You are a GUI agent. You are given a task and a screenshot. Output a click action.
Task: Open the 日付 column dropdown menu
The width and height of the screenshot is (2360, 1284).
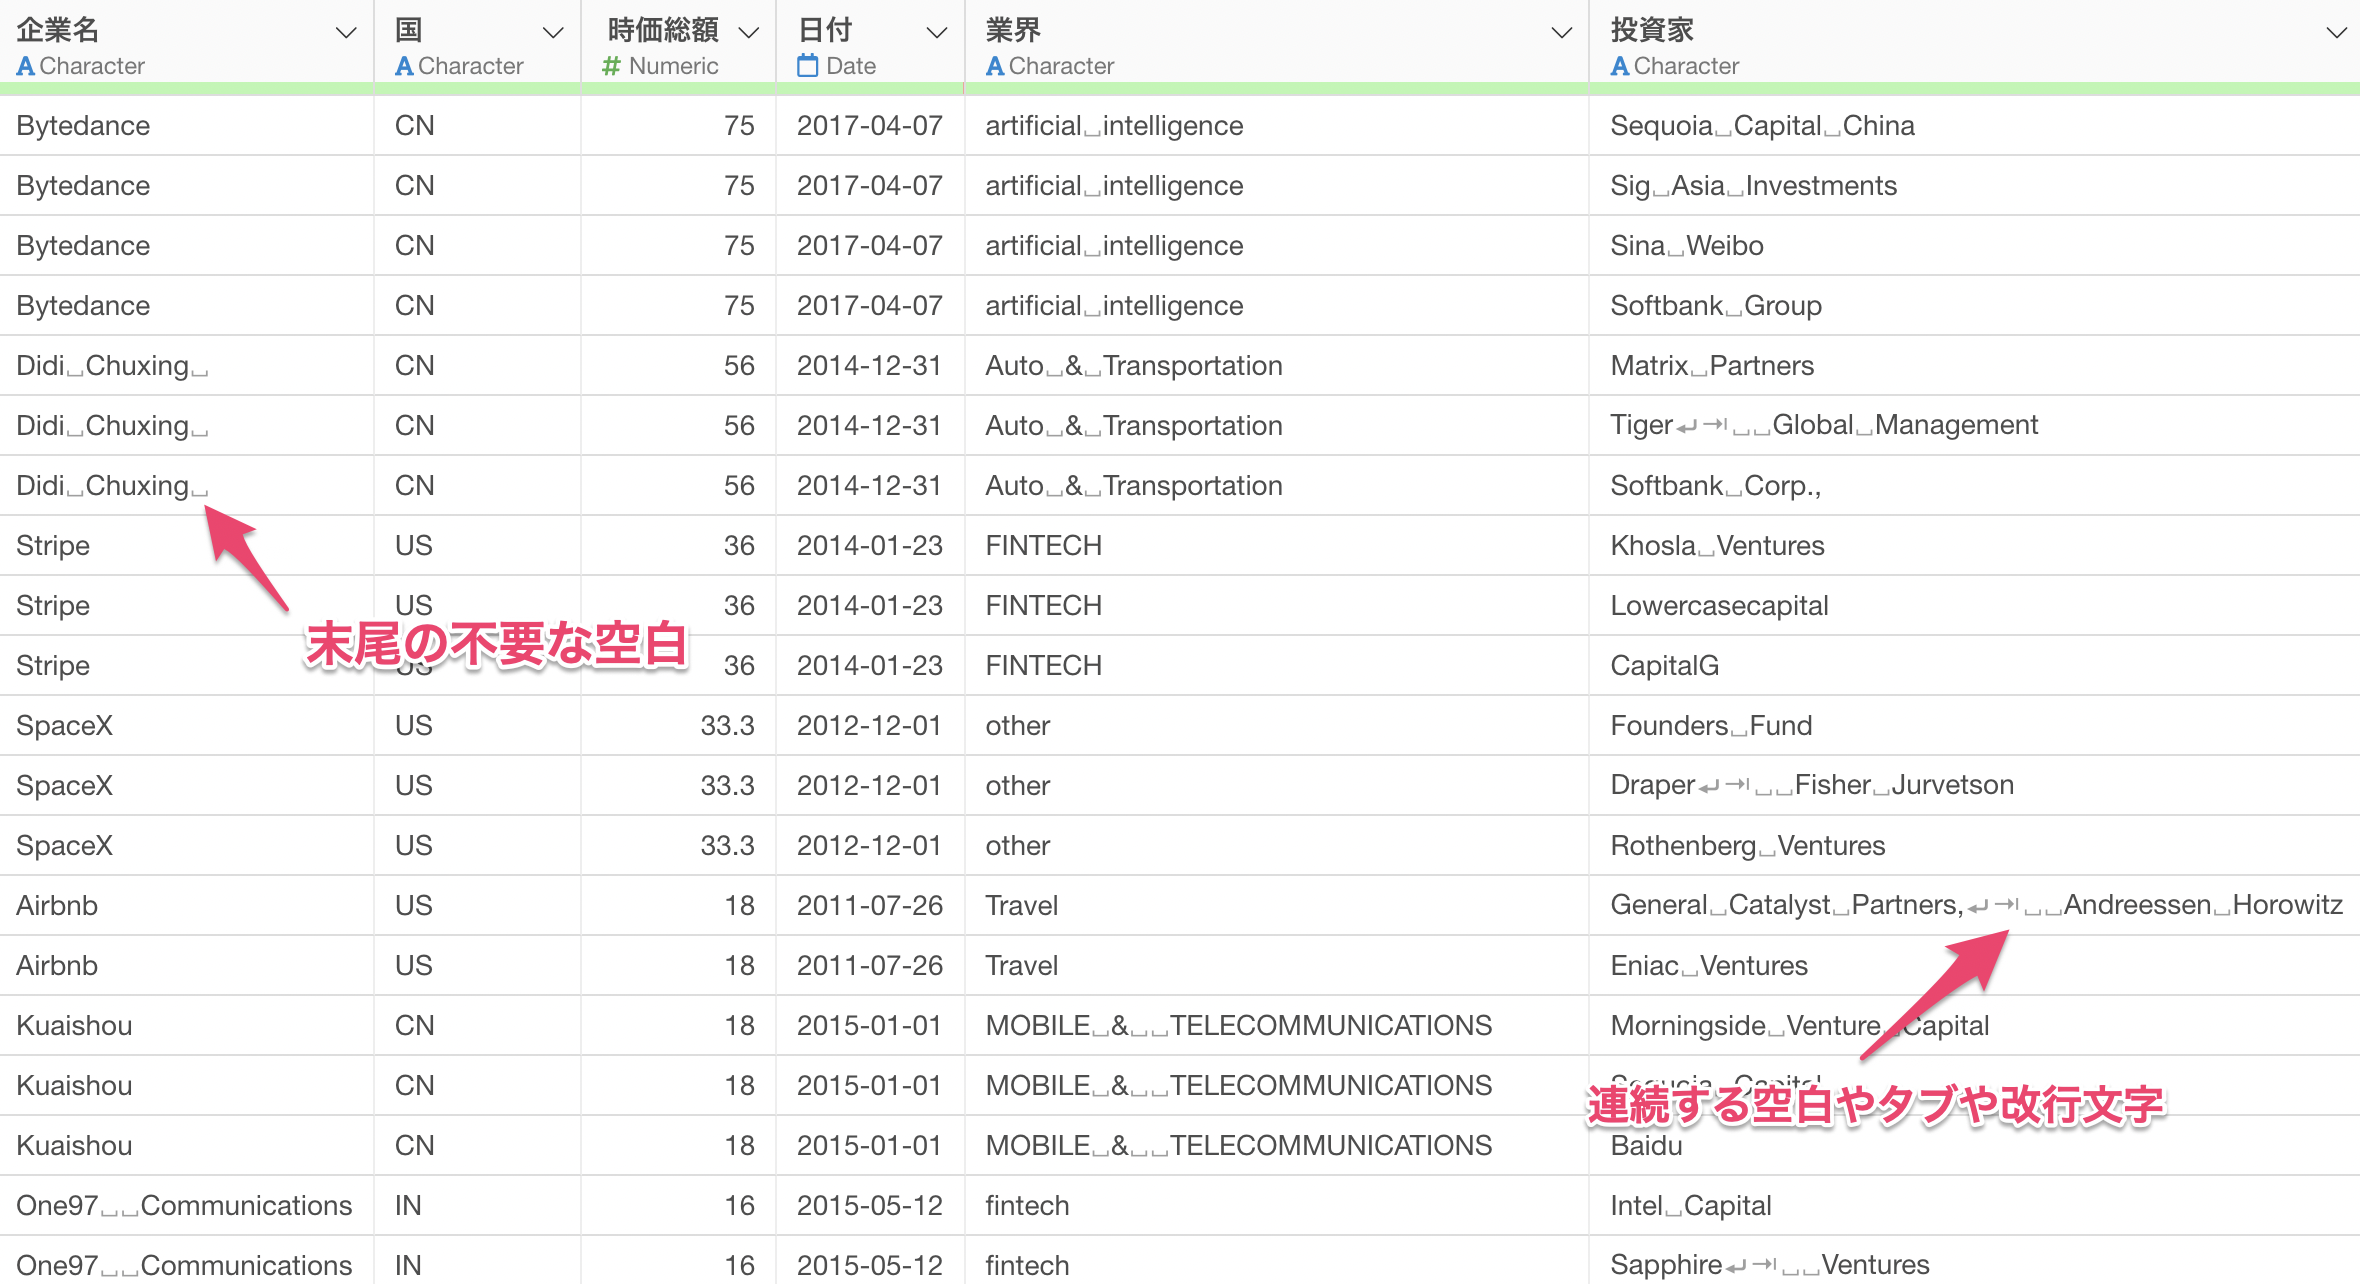tap(936, 33)
